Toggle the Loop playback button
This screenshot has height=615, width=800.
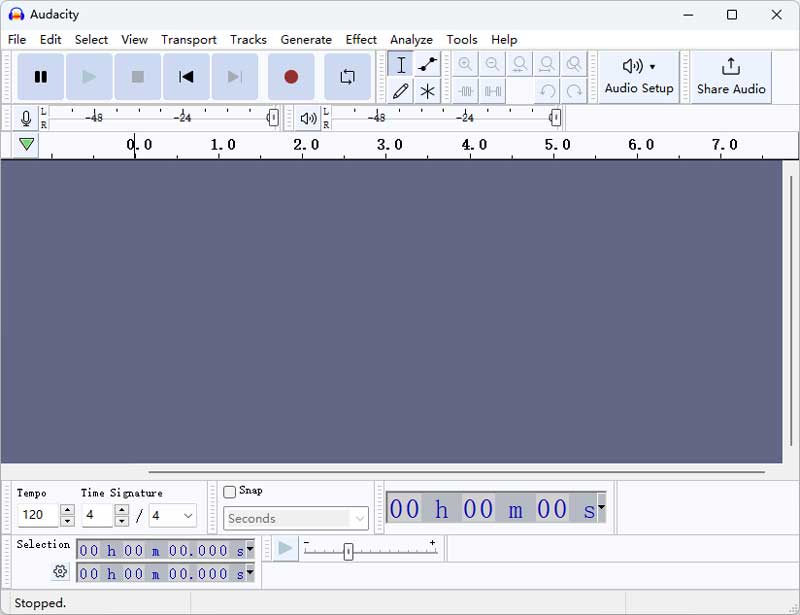[x=348, y=76]
